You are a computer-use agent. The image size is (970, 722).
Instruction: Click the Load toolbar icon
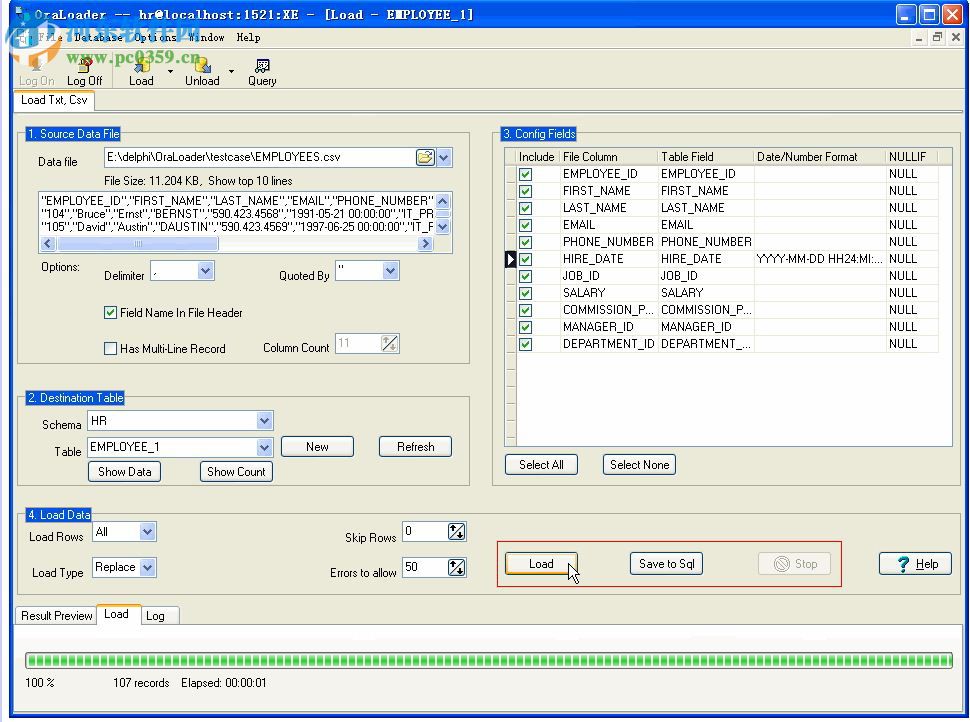(141, 67)
